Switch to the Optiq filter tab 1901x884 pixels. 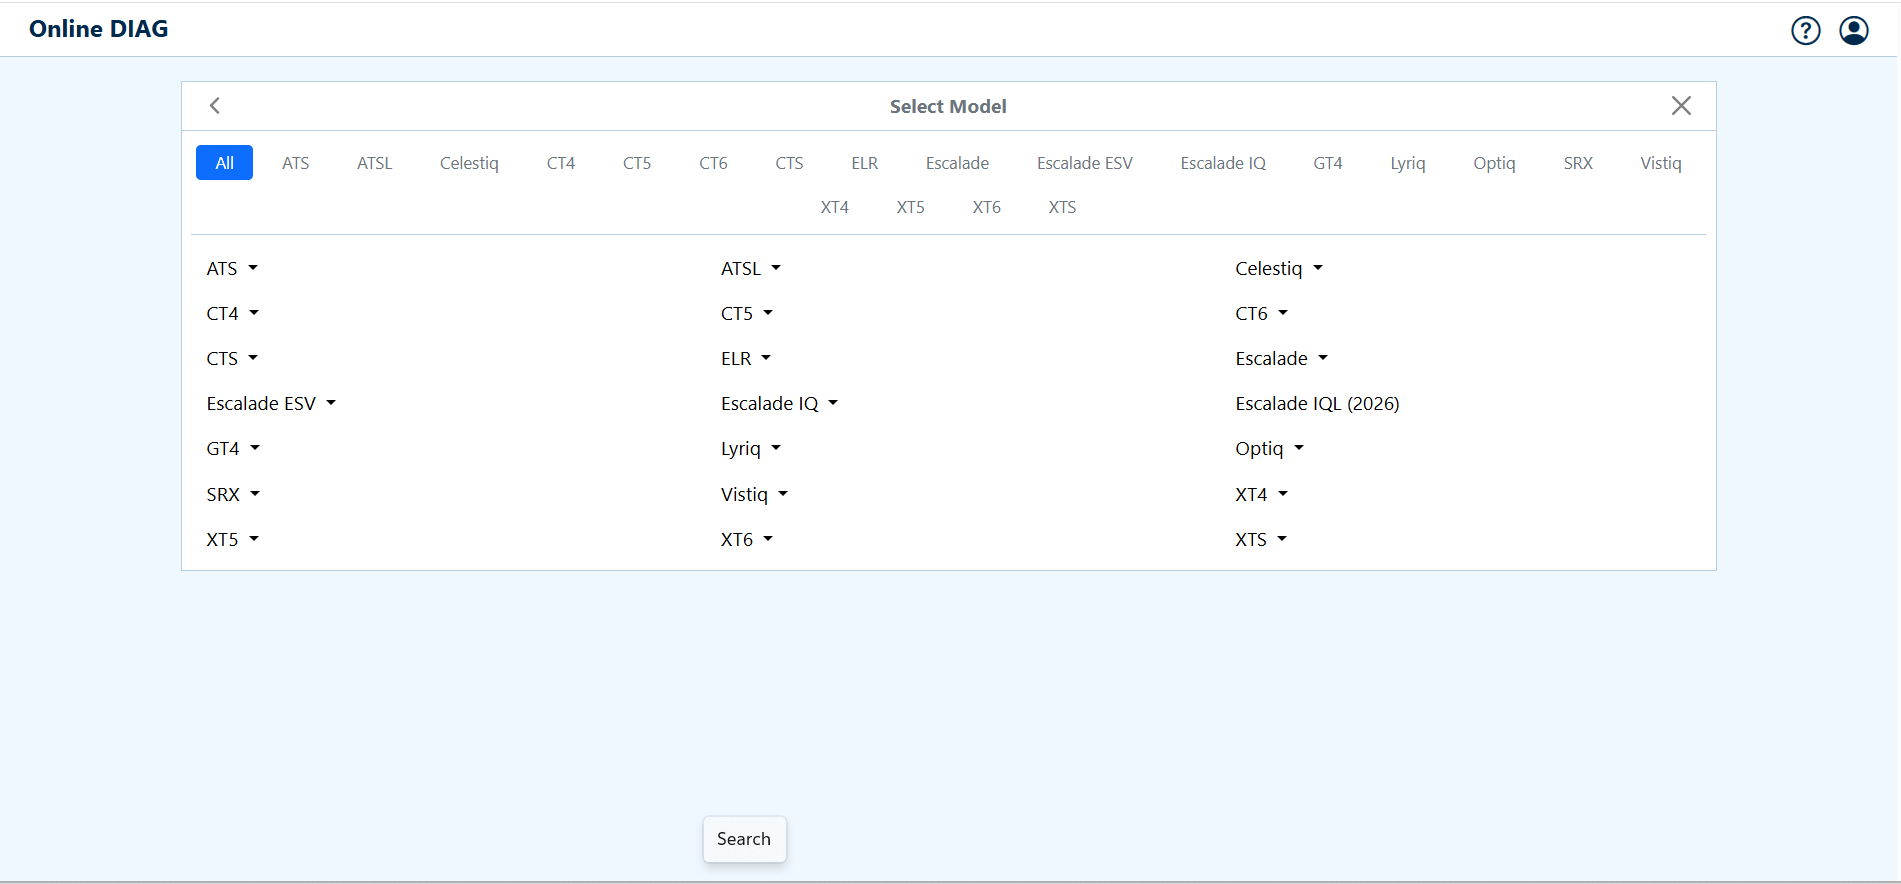point(1494,163)
